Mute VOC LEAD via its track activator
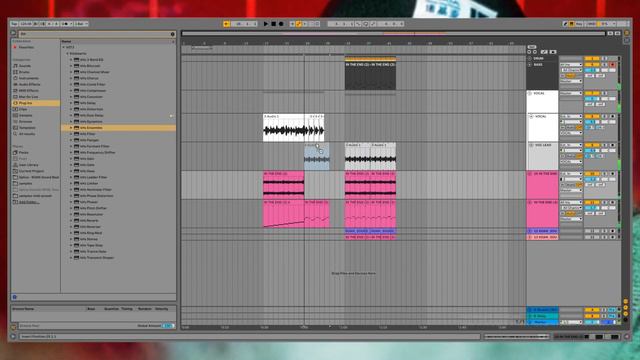Viewport: 640px width, 360px height. tap(592, 145)
